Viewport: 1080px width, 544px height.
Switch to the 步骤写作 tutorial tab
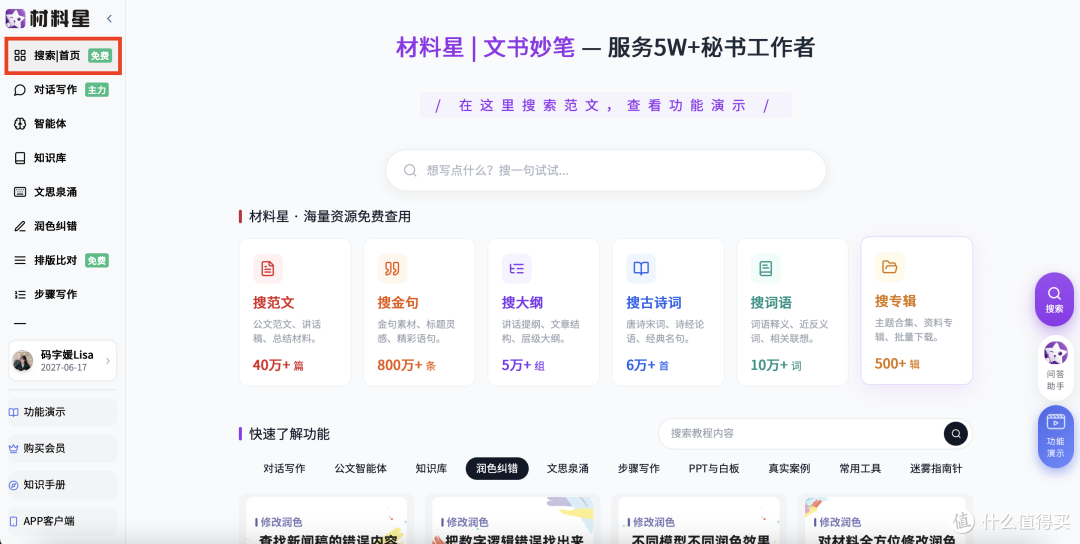click(638, 469)
